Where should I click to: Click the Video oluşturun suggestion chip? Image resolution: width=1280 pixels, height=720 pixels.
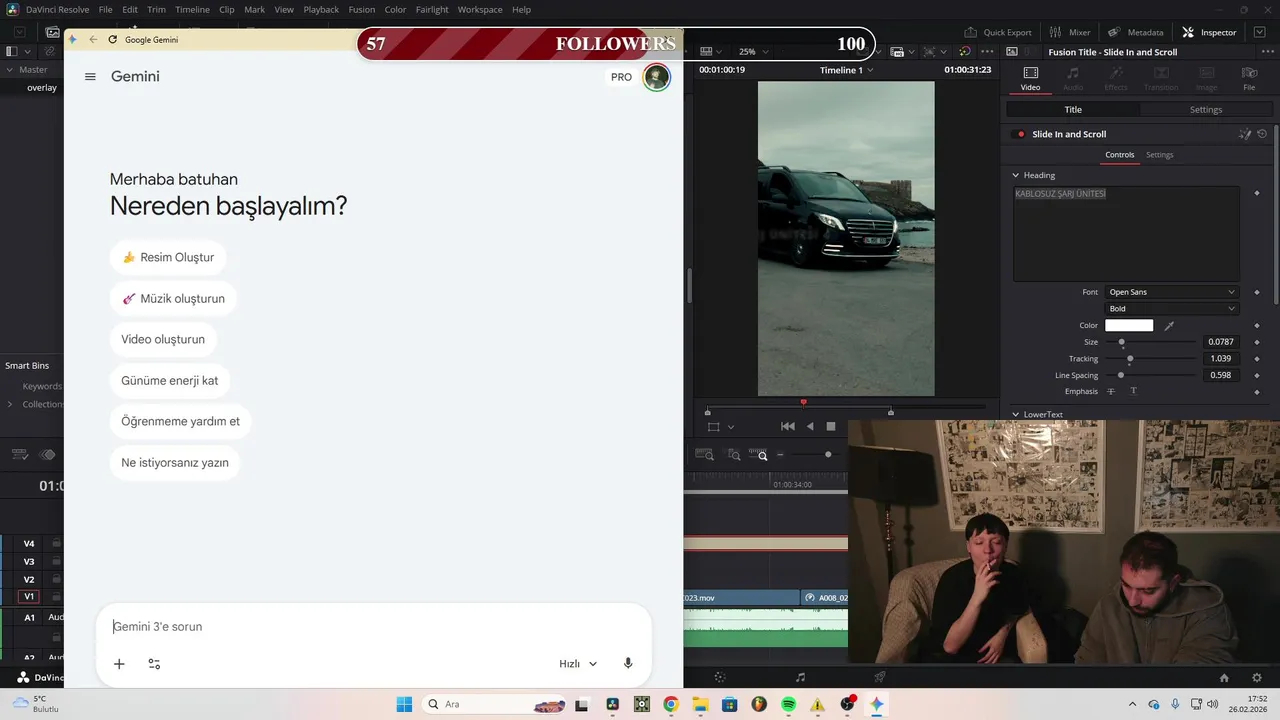click(x=163, y=339)
